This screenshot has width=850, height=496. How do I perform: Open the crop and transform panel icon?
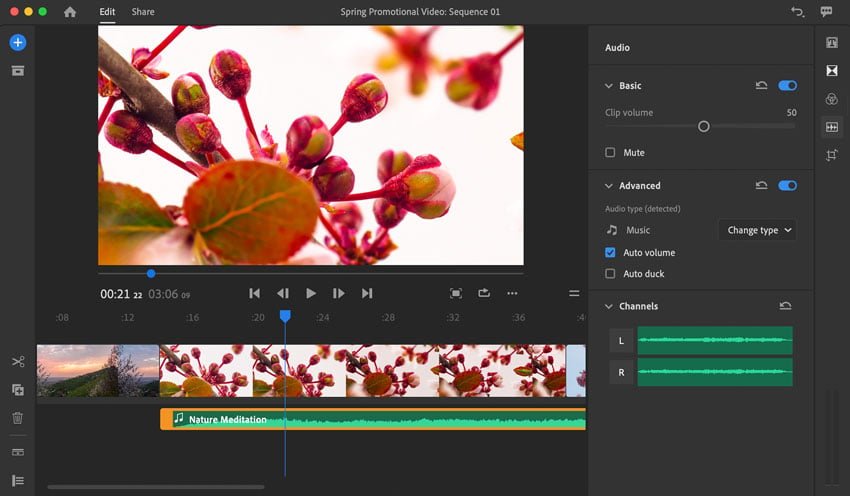[832, 156]
